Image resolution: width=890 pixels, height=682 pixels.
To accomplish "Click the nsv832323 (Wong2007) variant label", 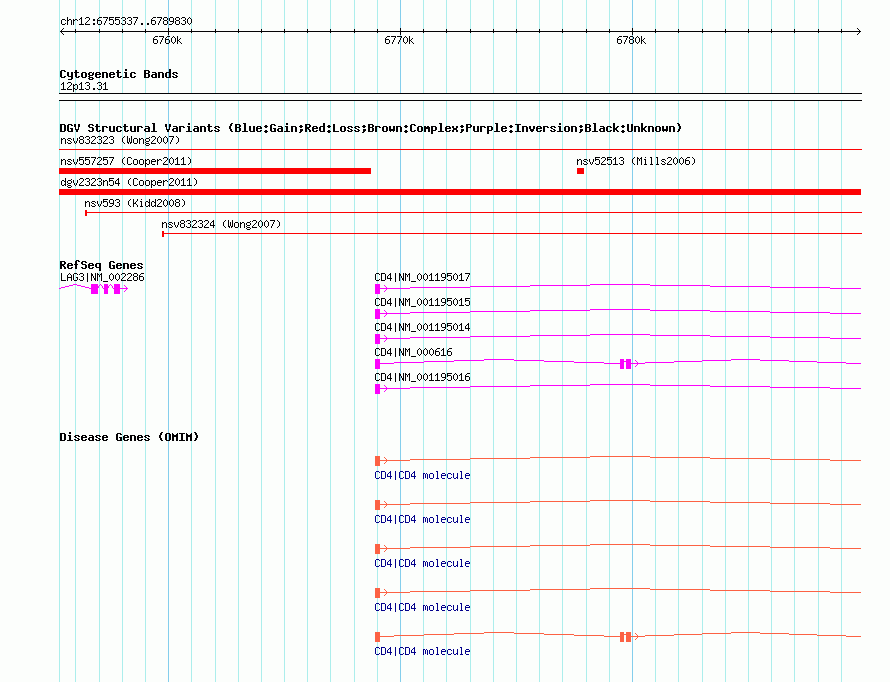I will tap(120, 140).
